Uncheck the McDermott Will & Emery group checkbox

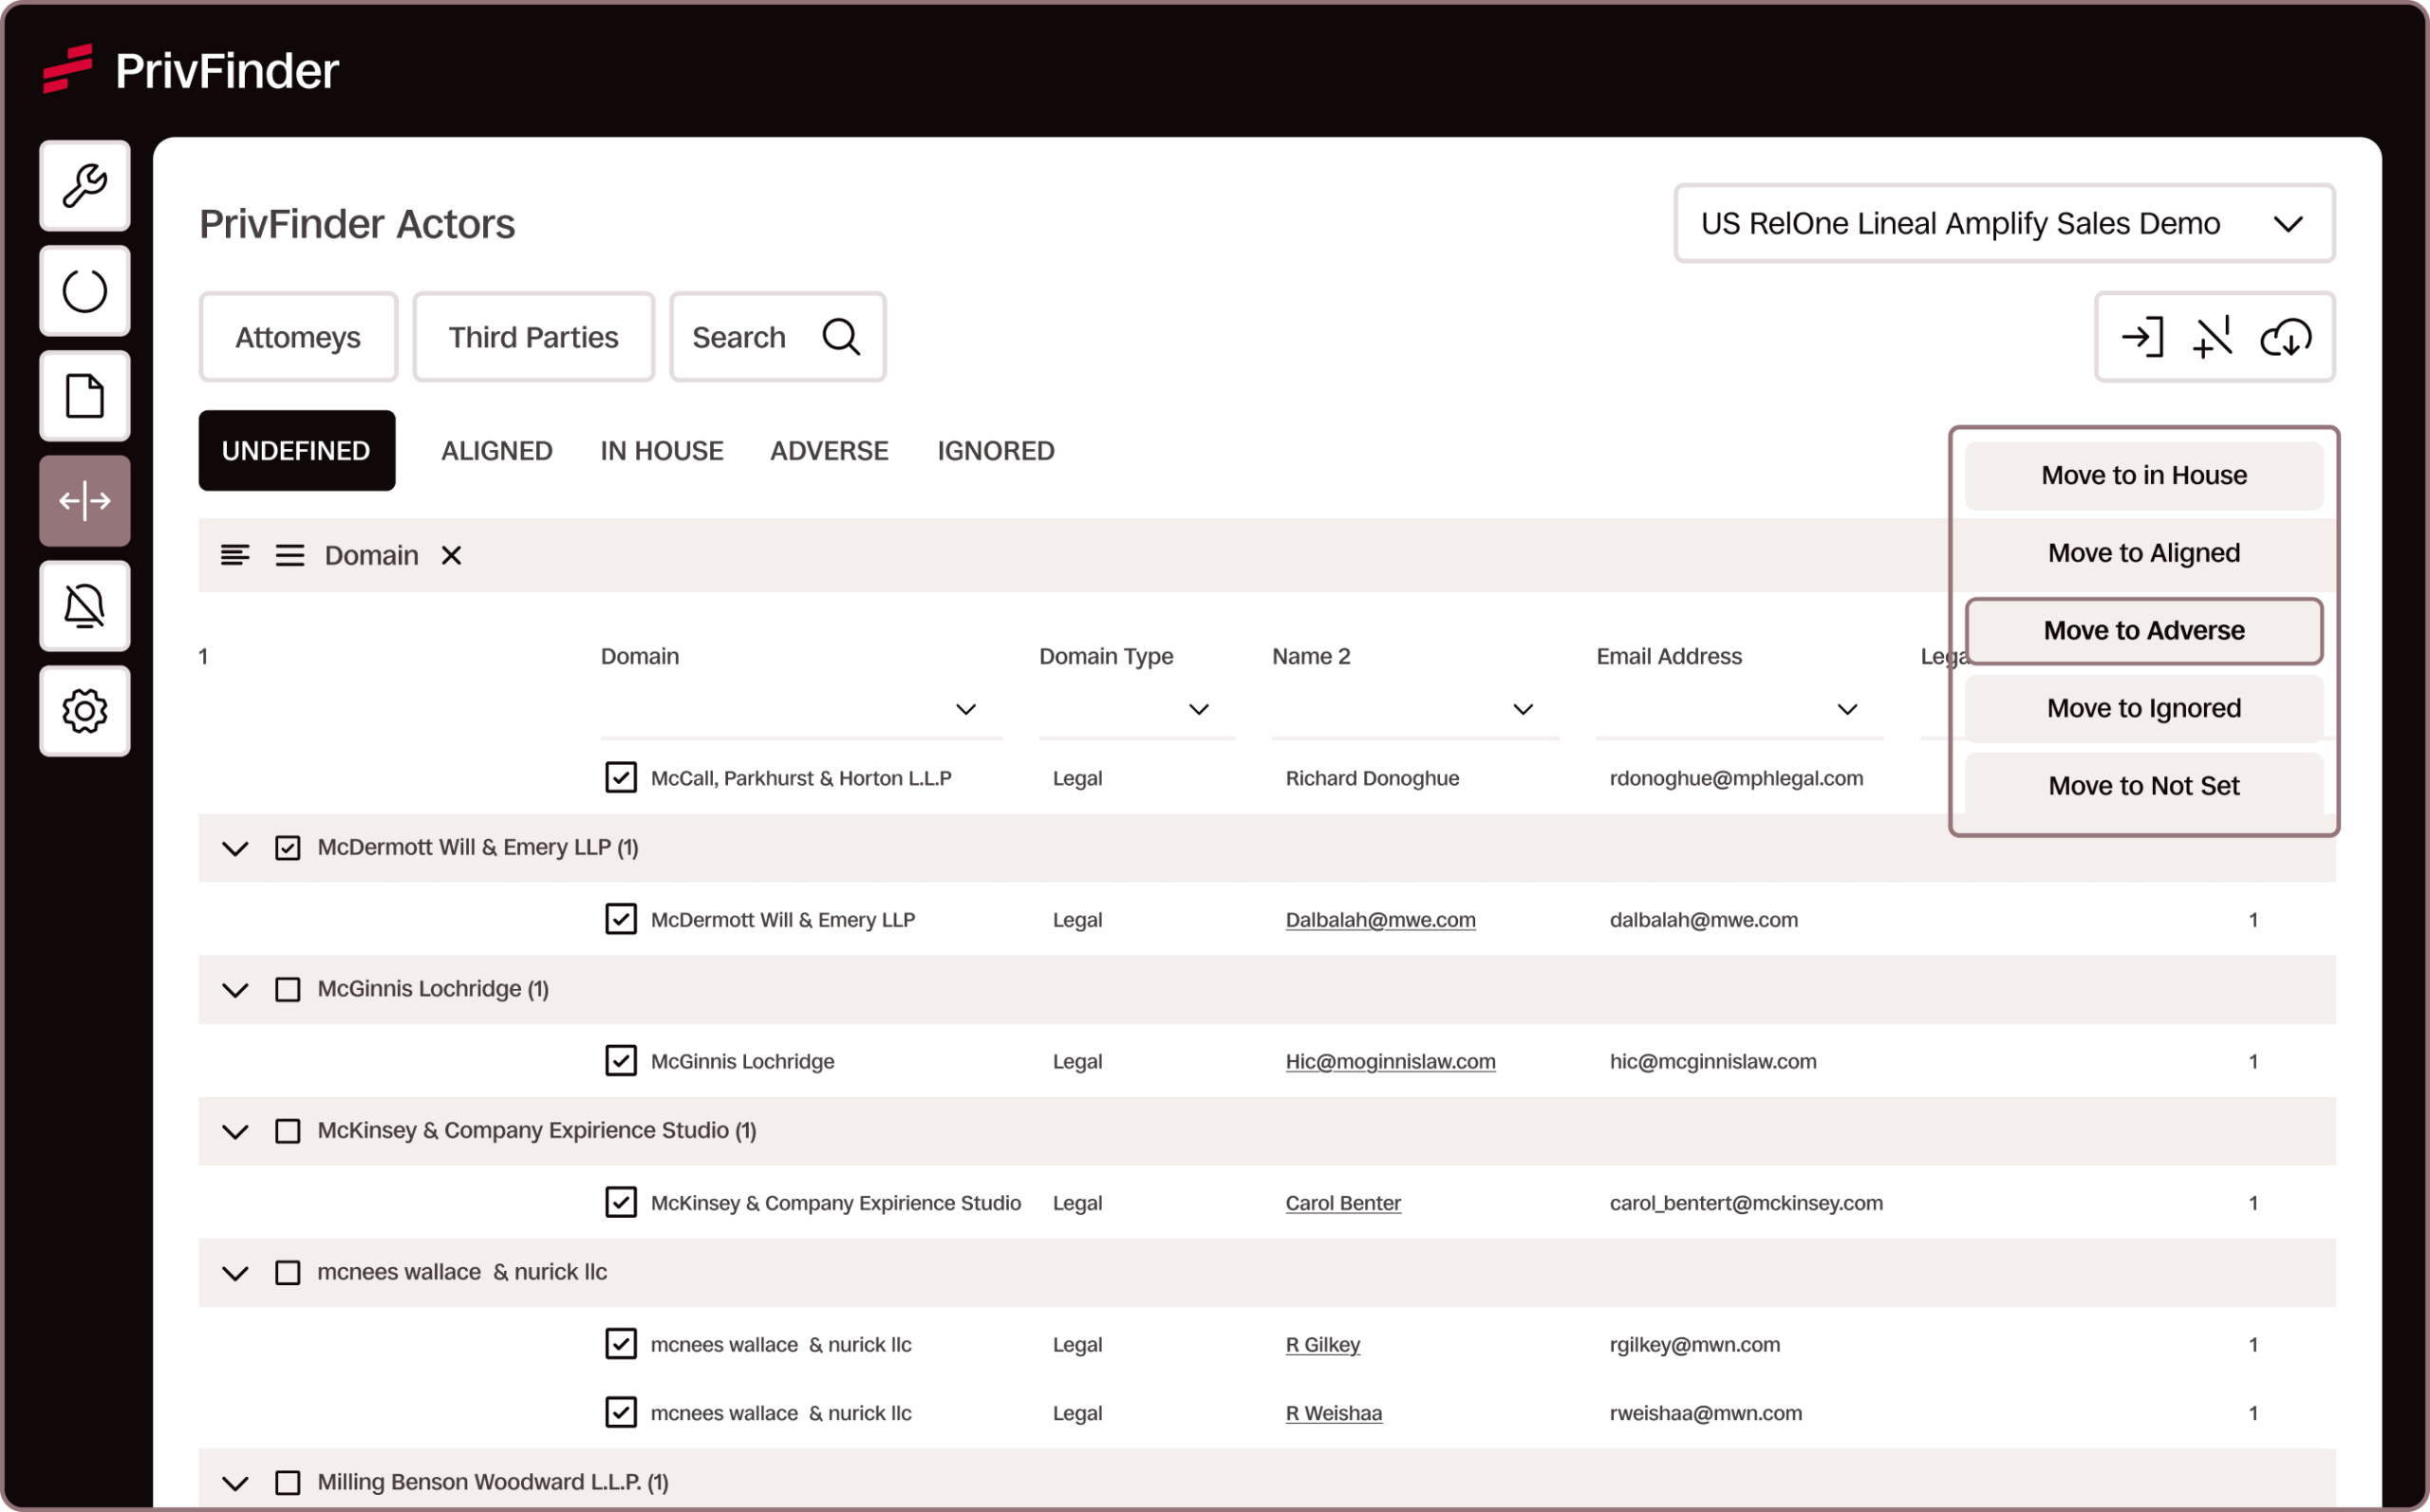[288, 848]
